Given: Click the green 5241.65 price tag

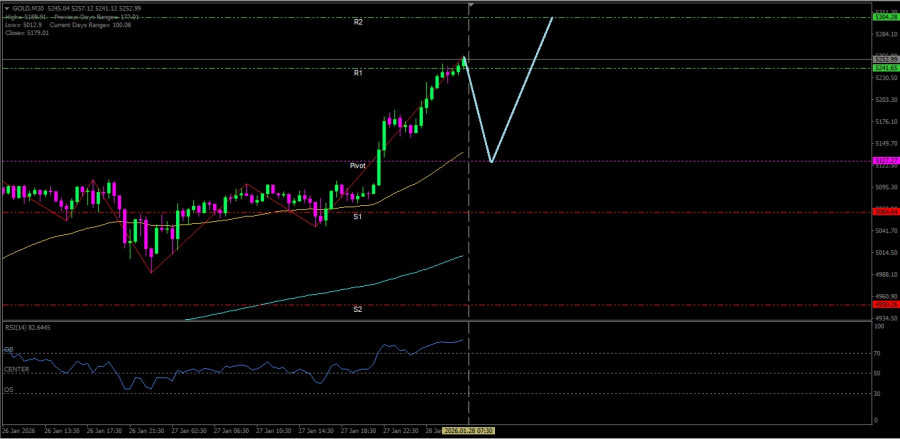Looking at the screenshot, I should tap(885, 68).
